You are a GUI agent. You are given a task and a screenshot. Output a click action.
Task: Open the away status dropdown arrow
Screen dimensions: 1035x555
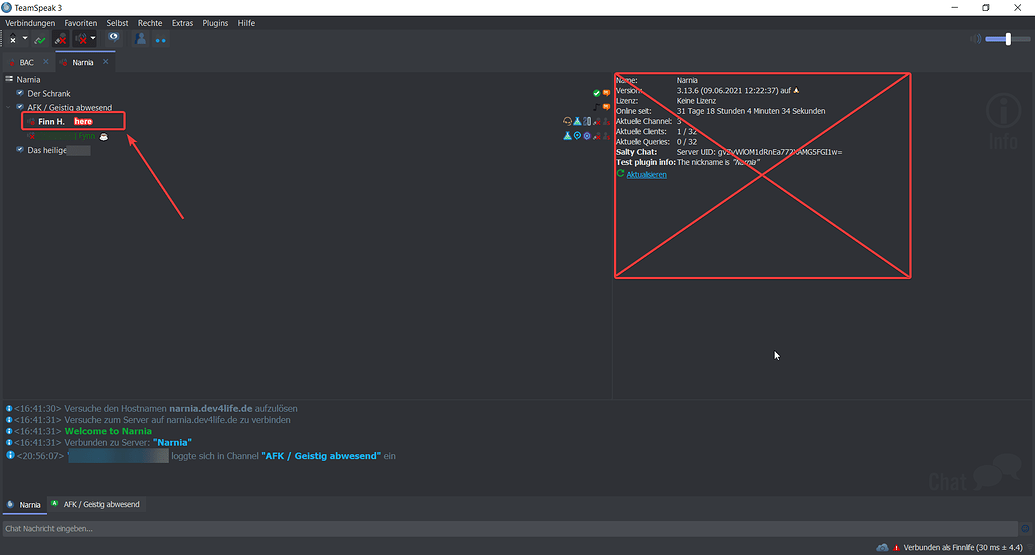pos(25,39)
